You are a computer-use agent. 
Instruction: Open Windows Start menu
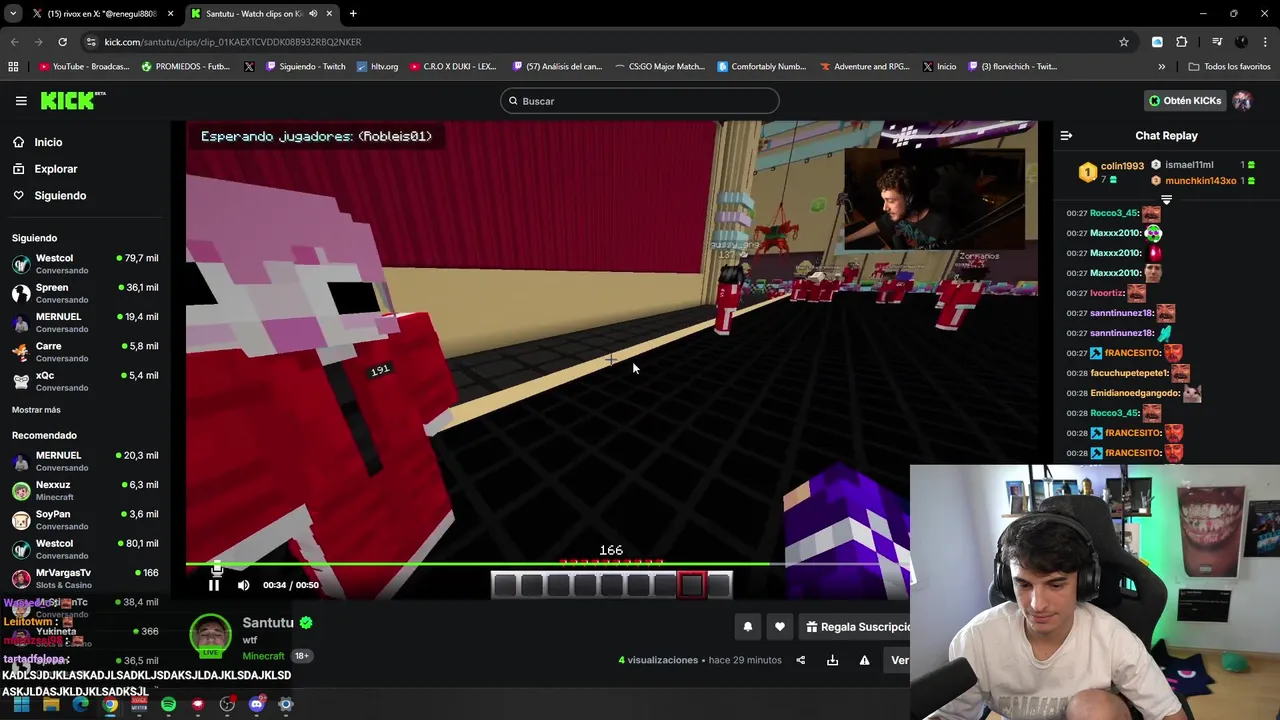coord(21,705)
